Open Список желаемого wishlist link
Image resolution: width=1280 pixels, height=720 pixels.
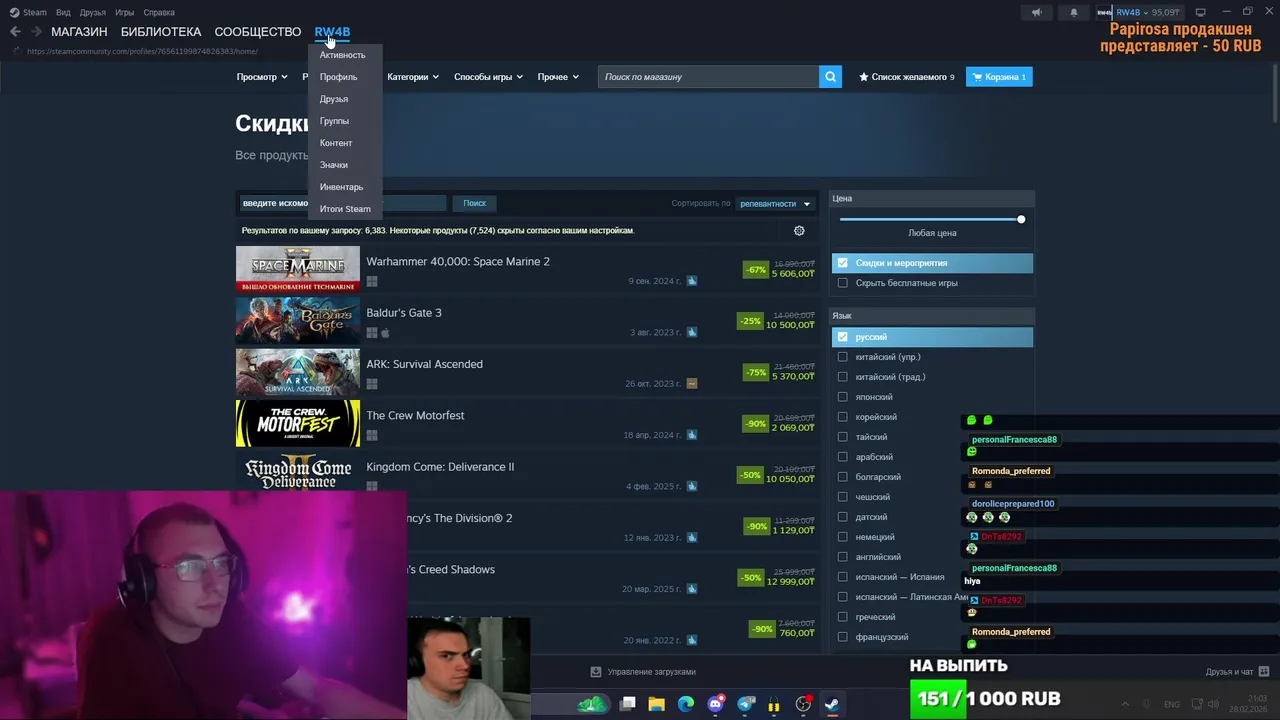click(906, 77)
